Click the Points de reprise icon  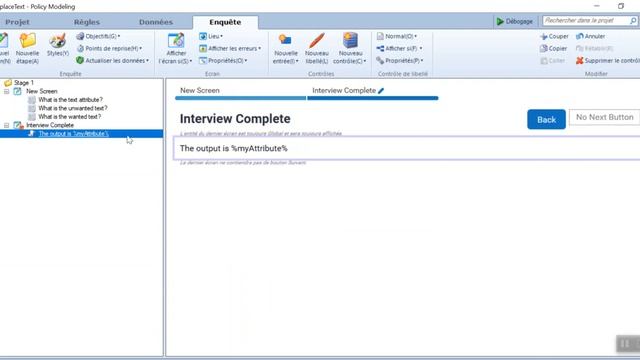(x=80, y=48)
